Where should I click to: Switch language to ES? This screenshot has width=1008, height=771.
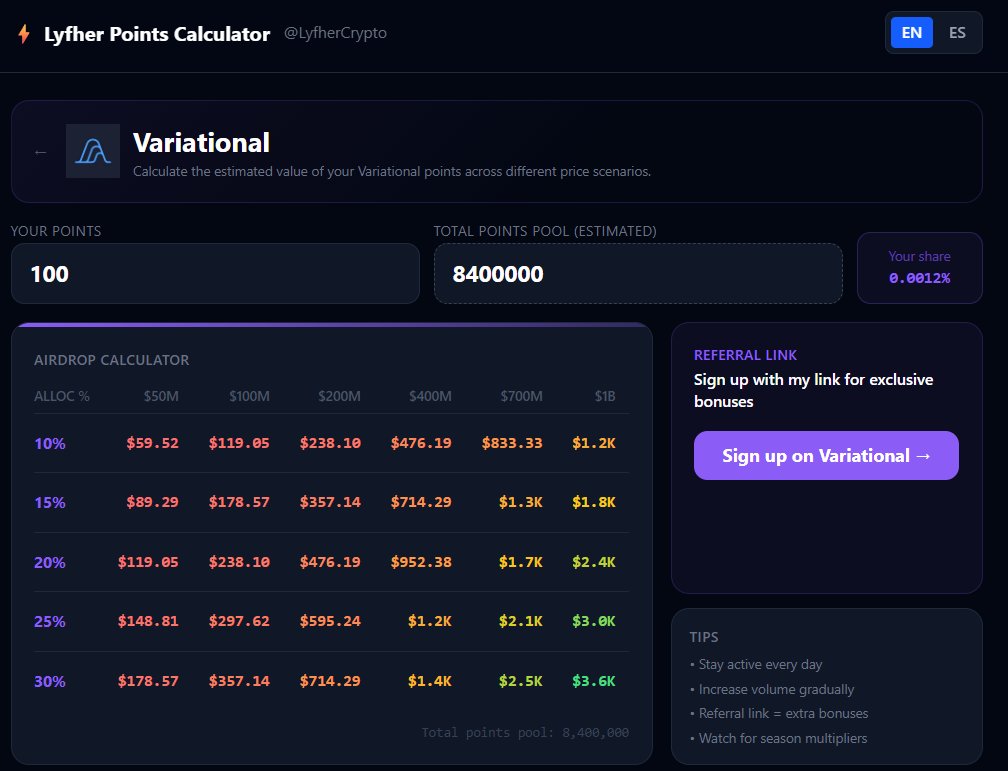point(957,33)
